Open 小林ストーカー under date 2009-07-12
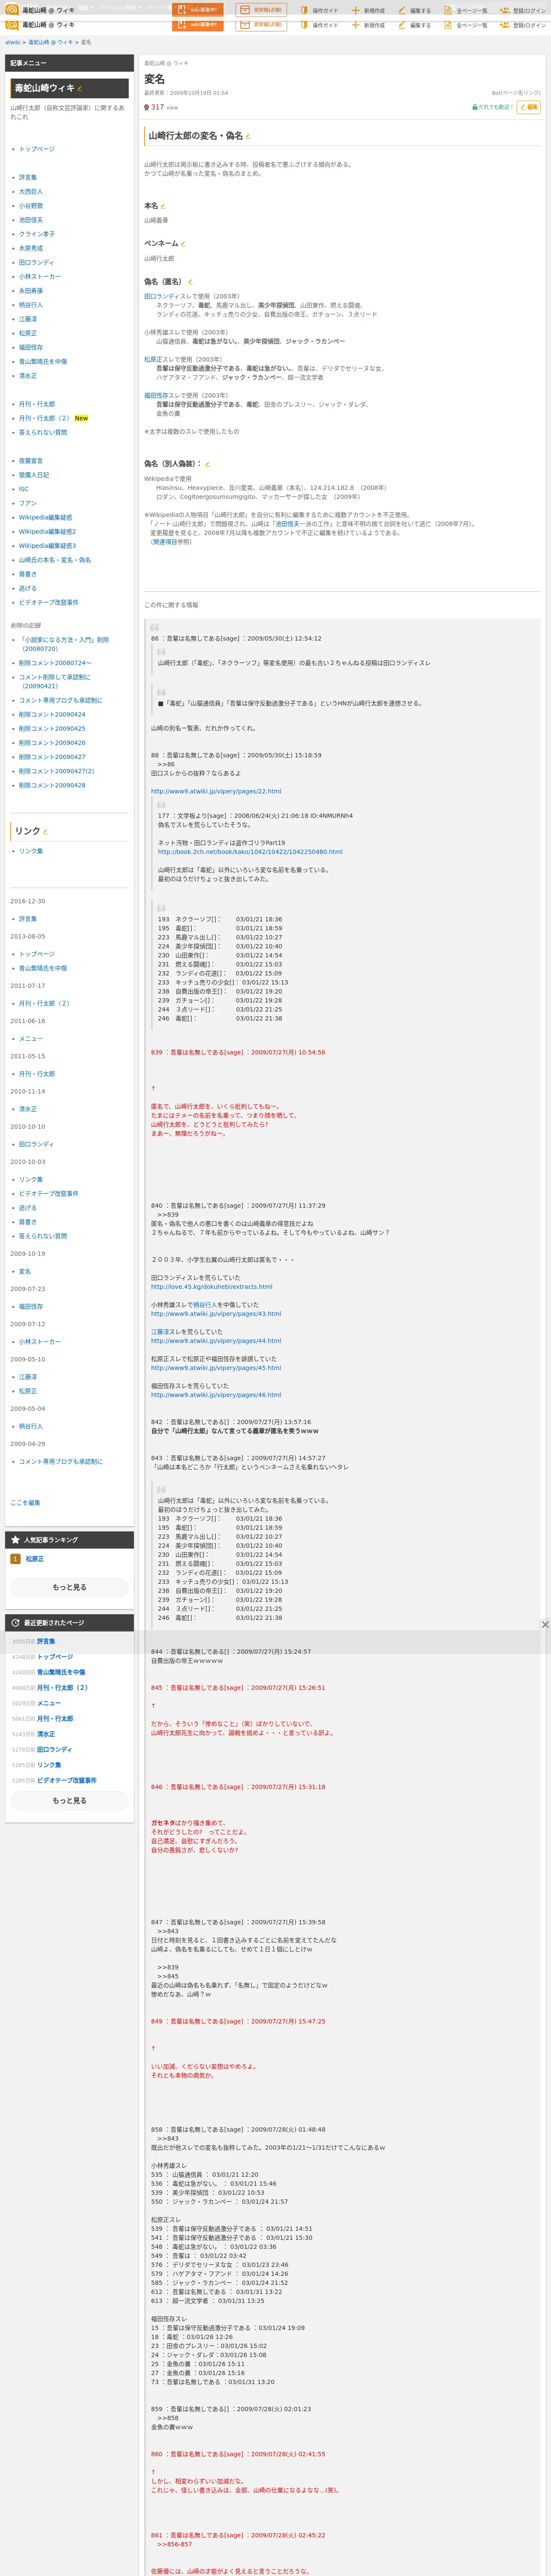Screen dimensions: 551x2576 click(x=40, y=1342)
